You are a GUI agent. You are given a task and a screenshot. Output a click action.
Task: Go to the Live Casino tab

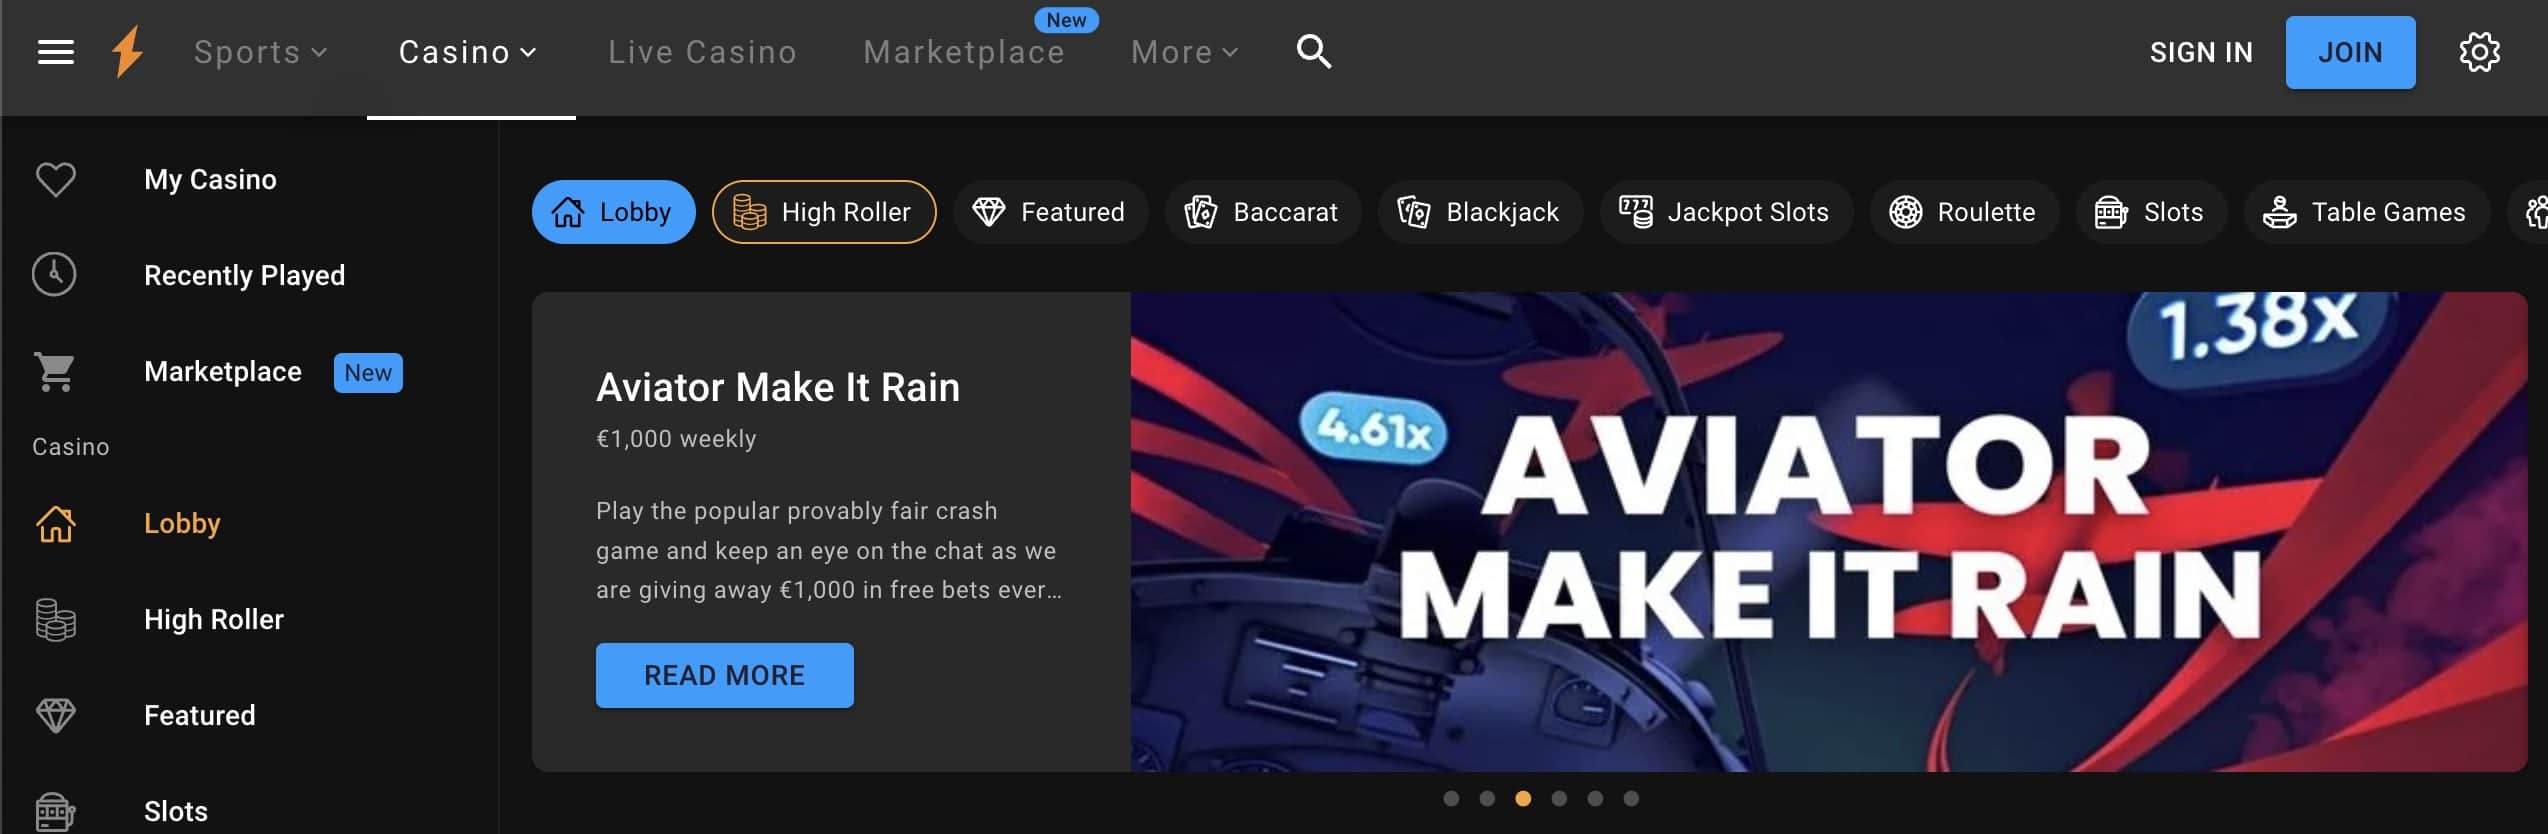click(x=702, y=52)
